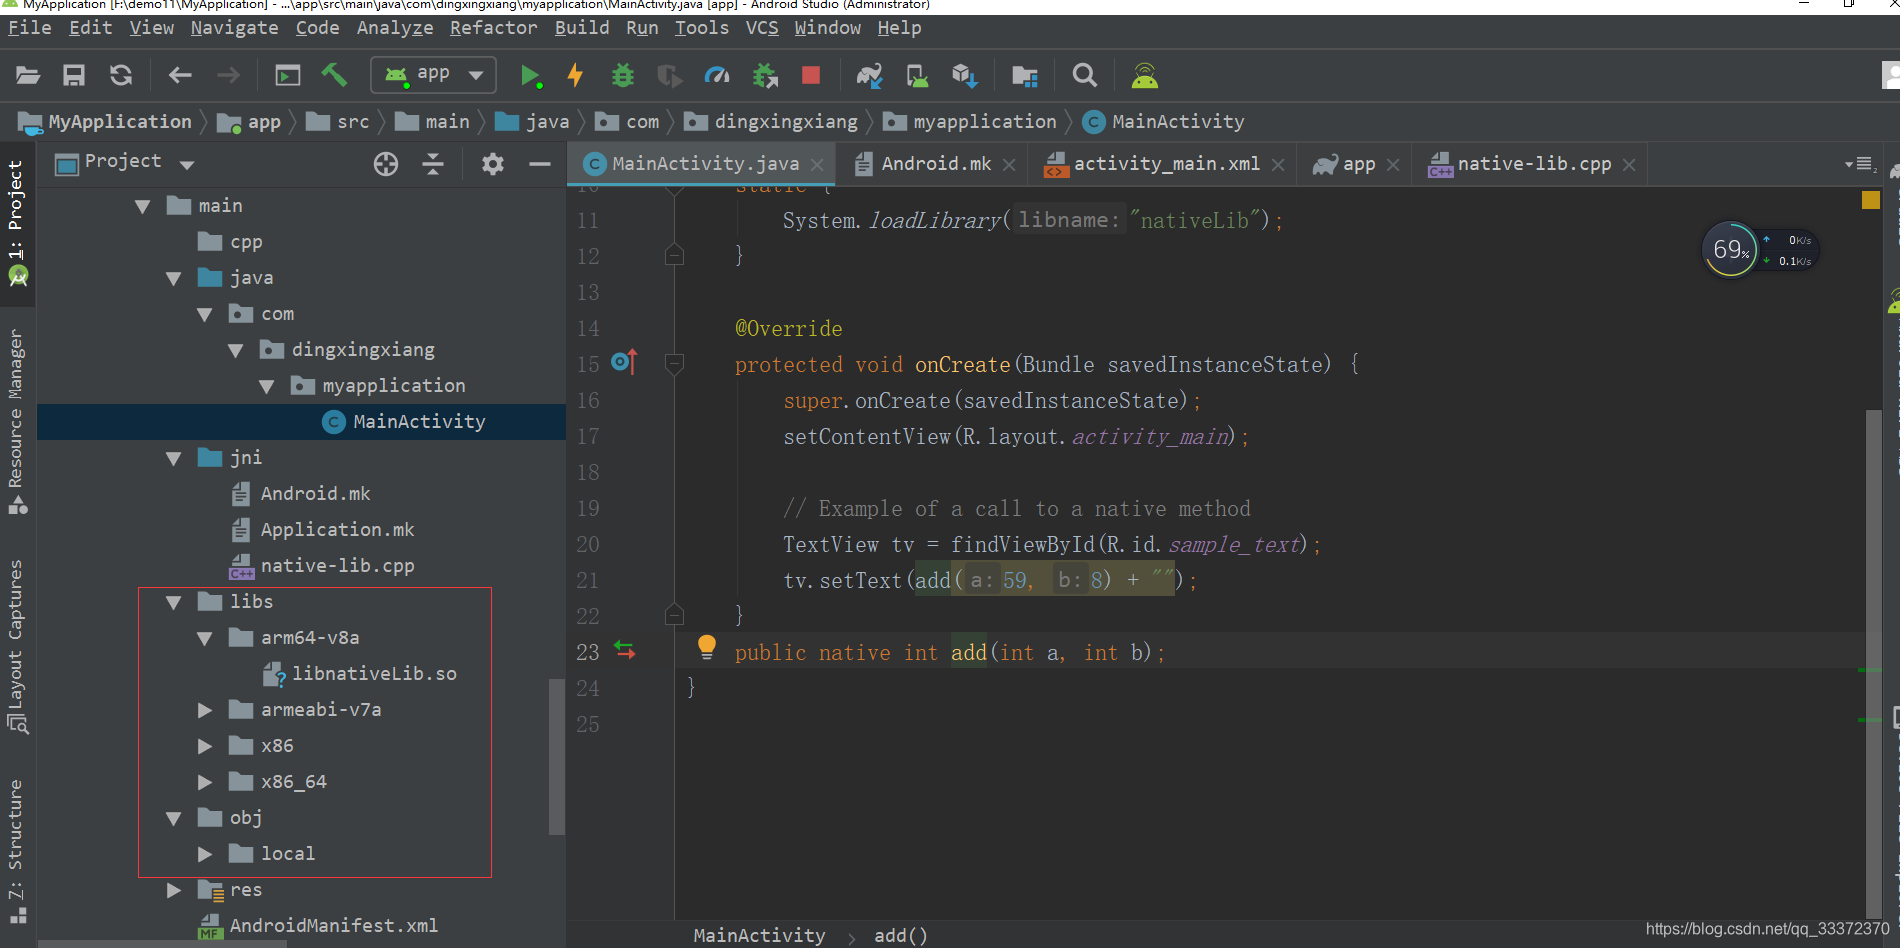Open the app run configuration dropdown

[x=435, y=74]
